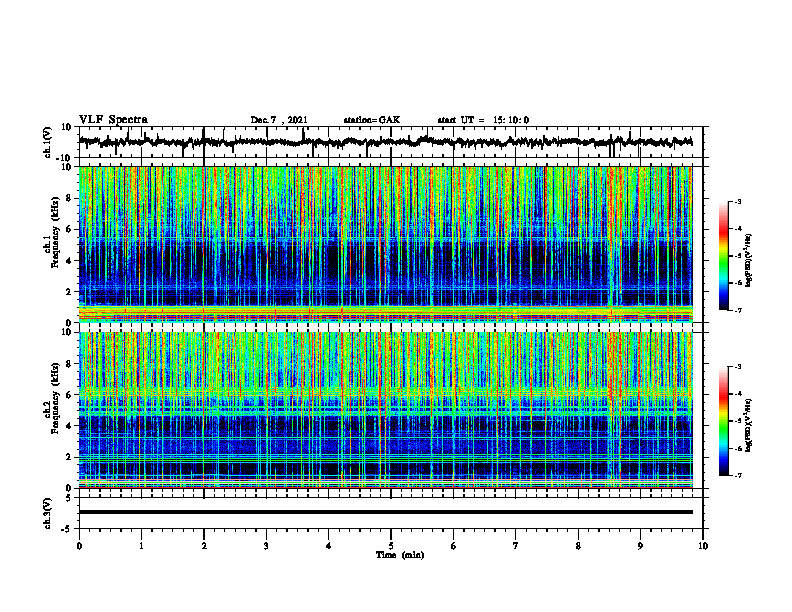Click the "Time (min)" x-axis label
The height and width of the screenshot is (612, 792).
pos(400,555)
